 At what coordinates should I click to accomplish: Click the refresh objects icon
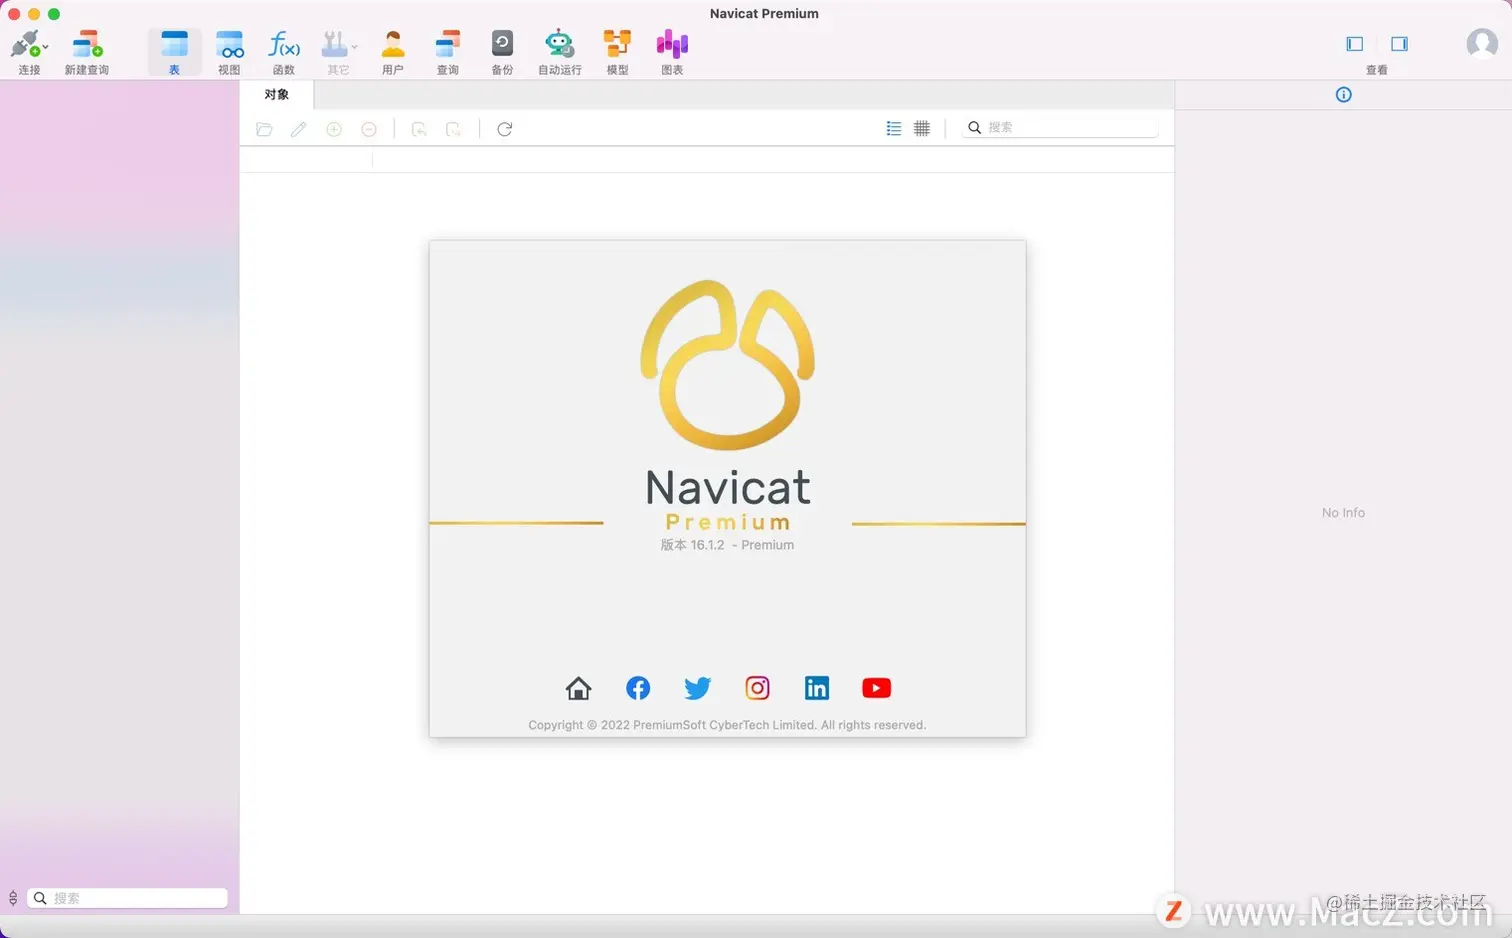(505, 129)
